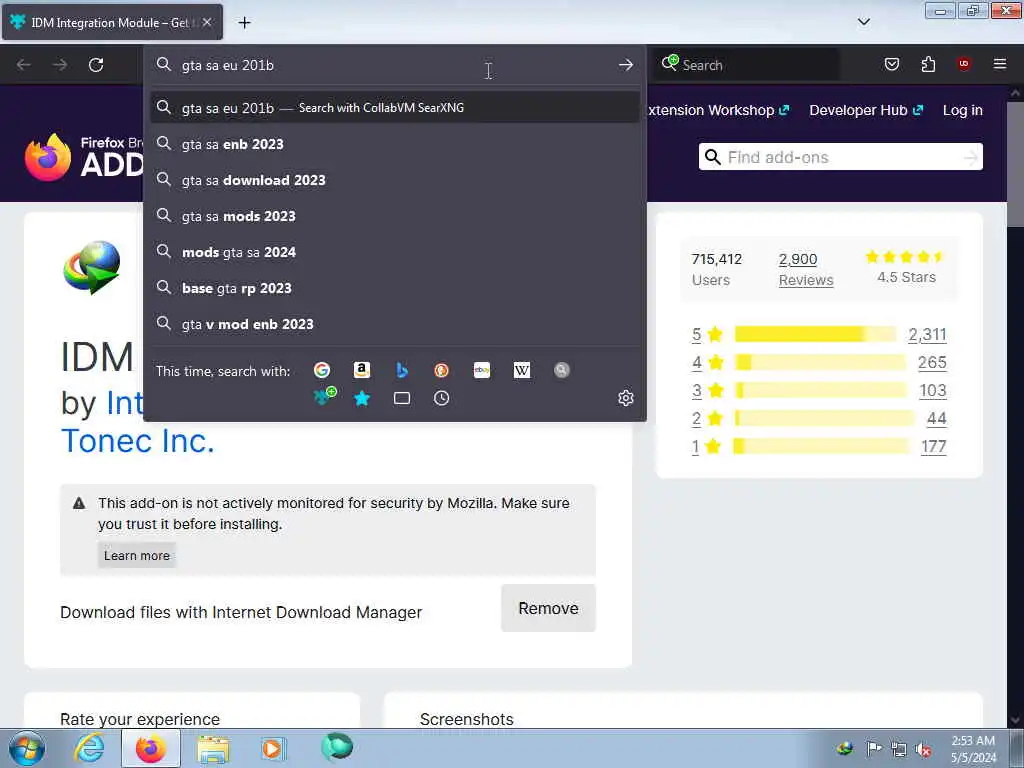1024x768 pixels.
Task: Expand the list all tabs chevron
Action: (863, 22)
